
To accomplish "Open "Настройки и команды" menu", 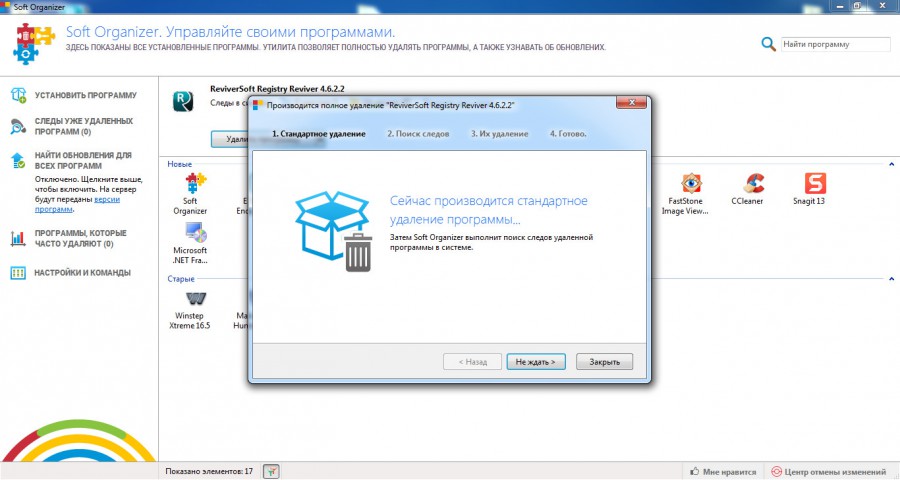I will 82,272.
